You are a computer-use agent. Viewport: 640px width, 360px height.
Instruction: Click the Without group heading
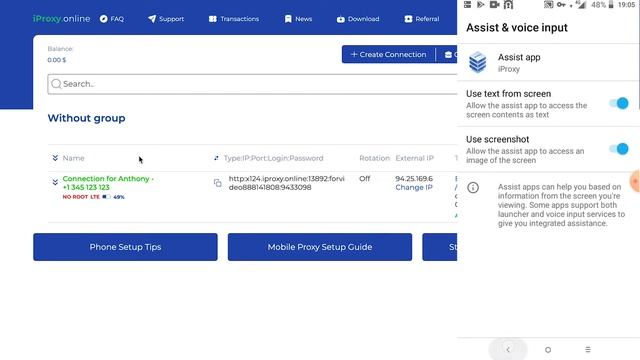click(87, 118)
